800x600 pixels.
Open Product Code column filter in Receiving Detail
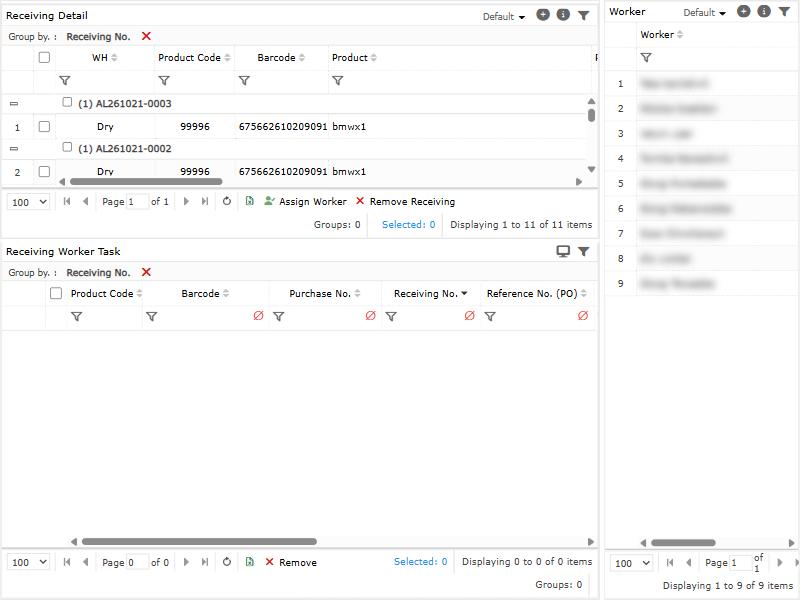click(x=164, y=81)
